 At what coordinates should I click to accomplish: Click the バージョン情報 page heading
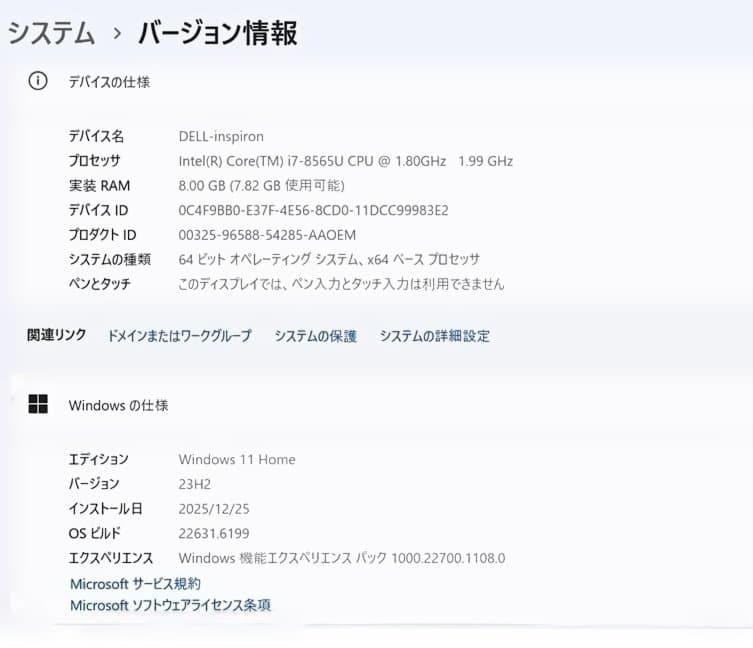pyautogui.click(x=218, y=33)
